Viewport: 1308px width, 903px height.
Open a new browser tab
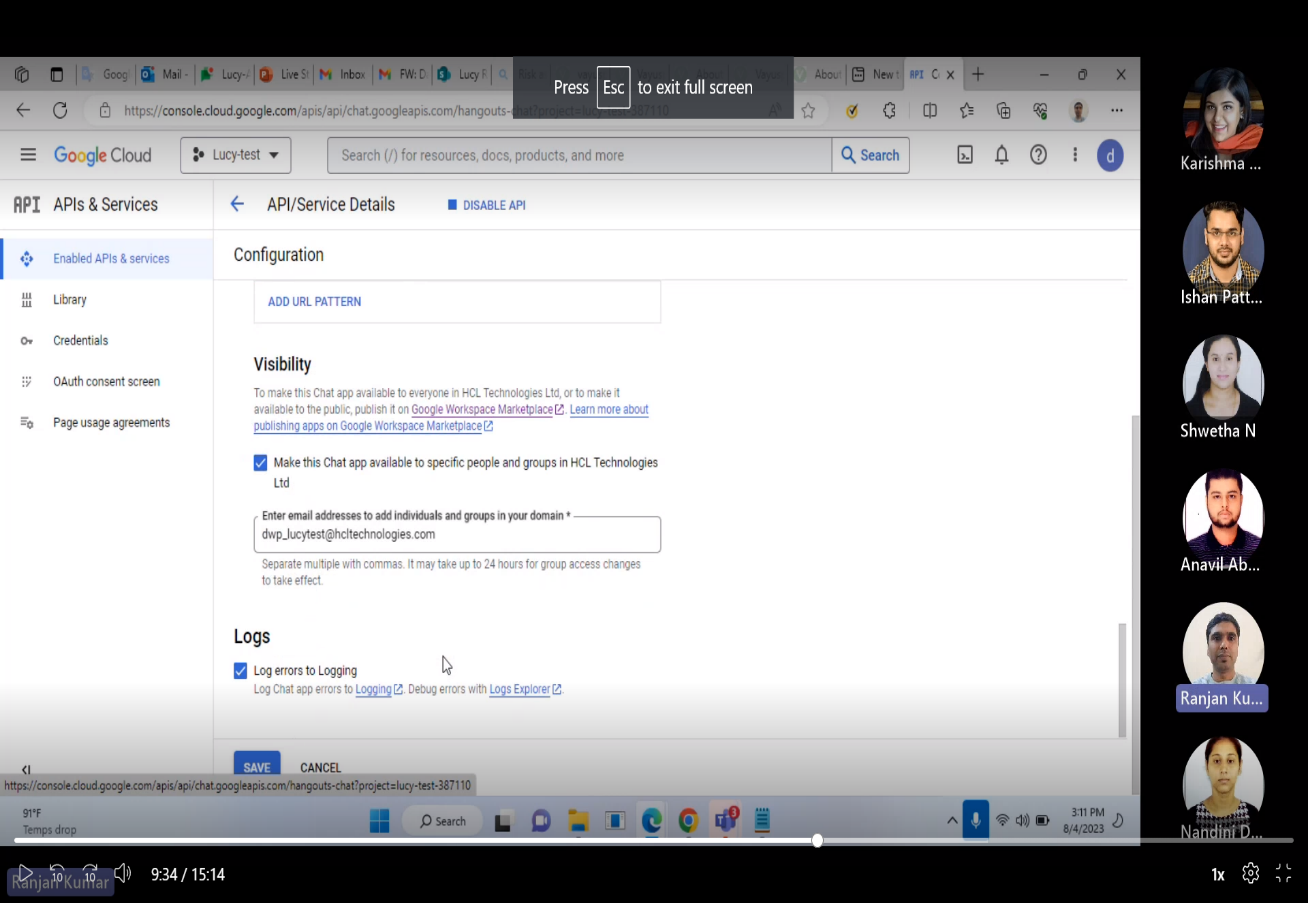point(978,74)
